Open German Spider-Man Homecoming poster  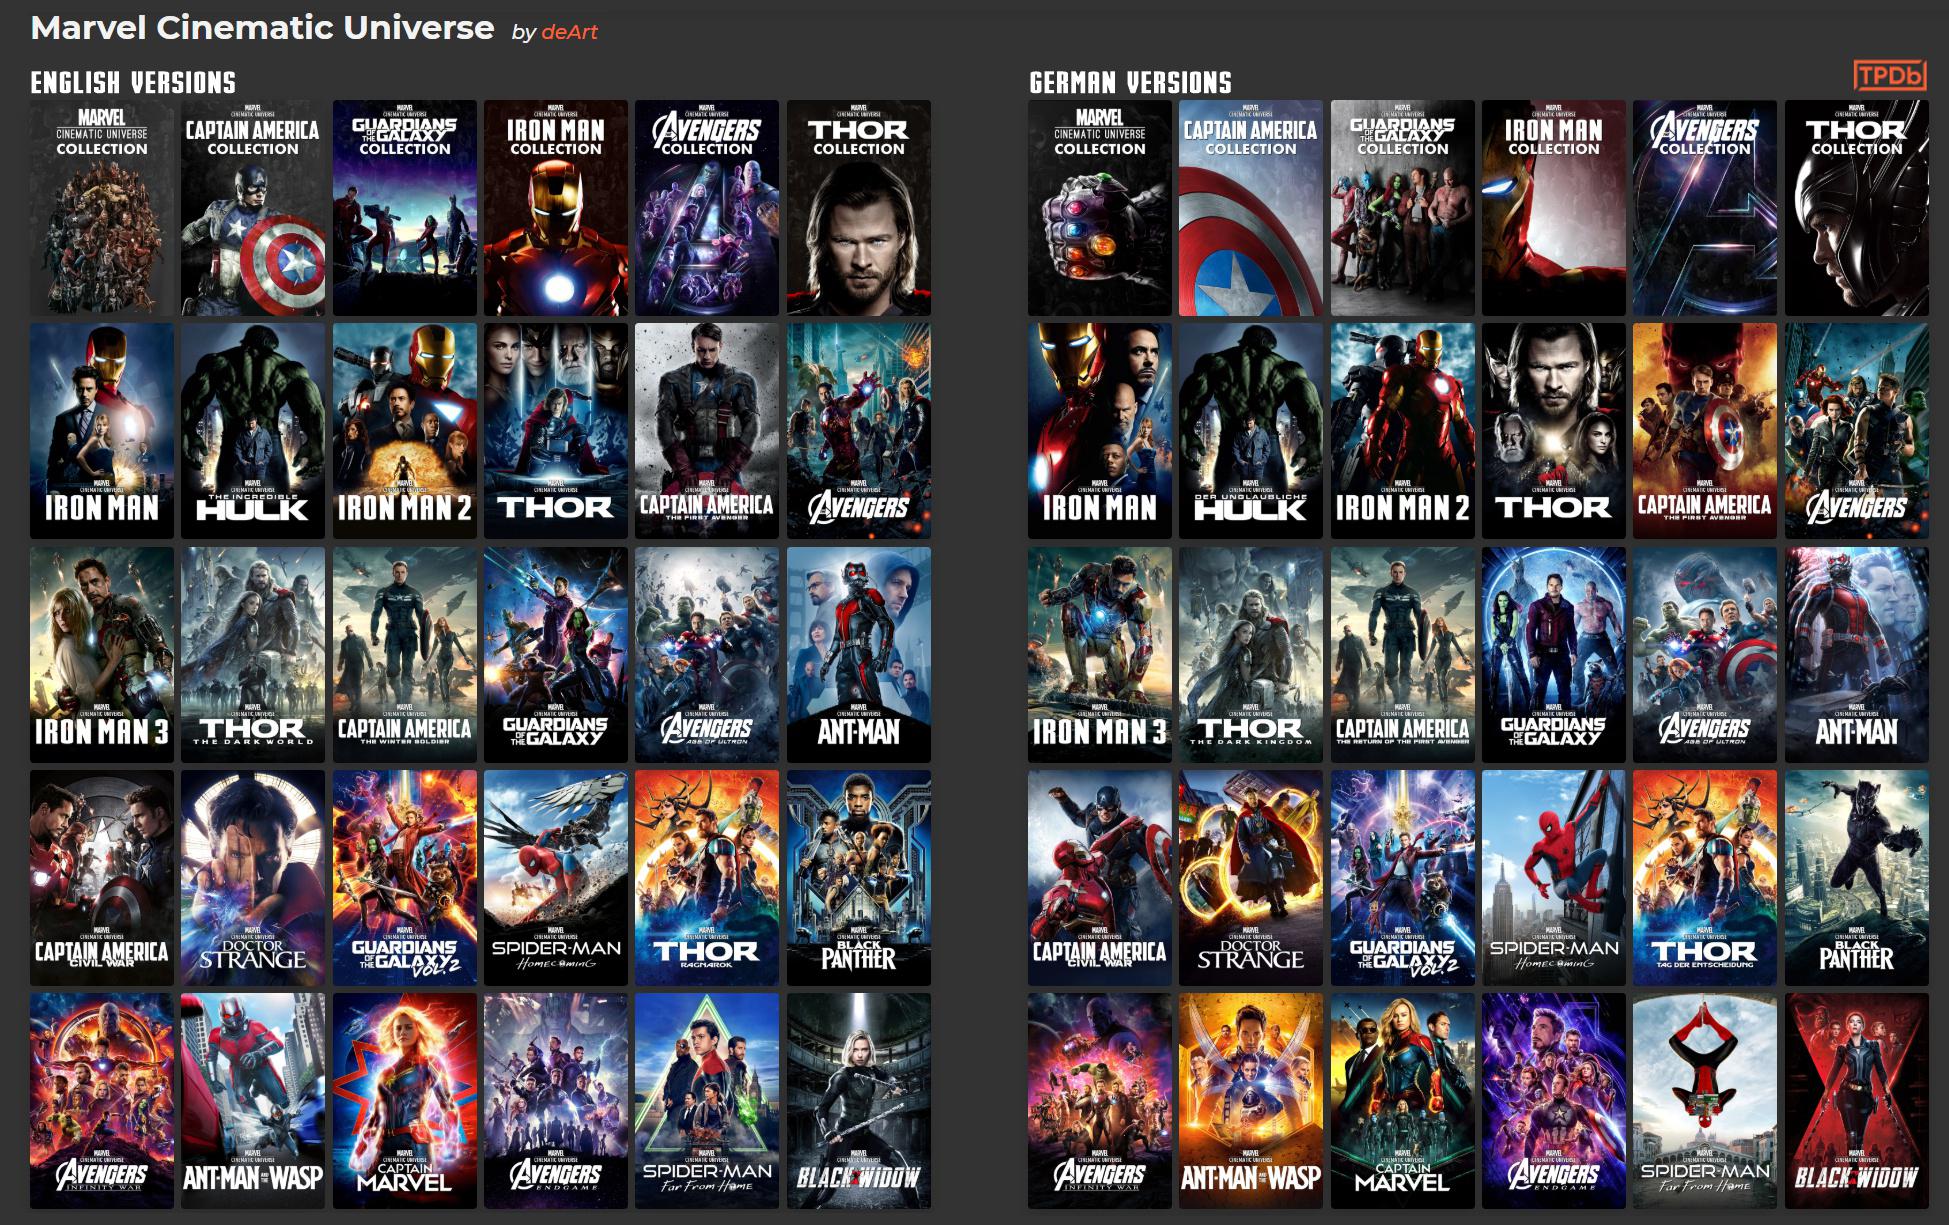[x=1554, y=878]
